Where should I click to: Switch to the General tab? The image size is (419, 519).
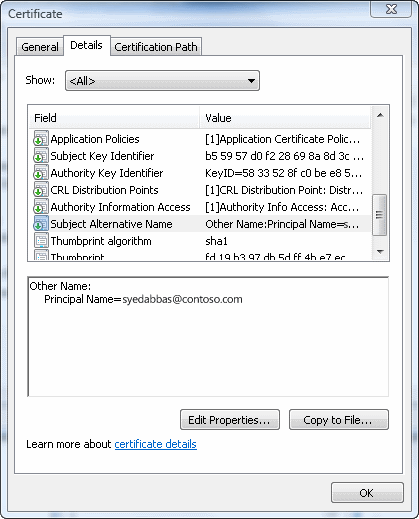click(40, 47)
